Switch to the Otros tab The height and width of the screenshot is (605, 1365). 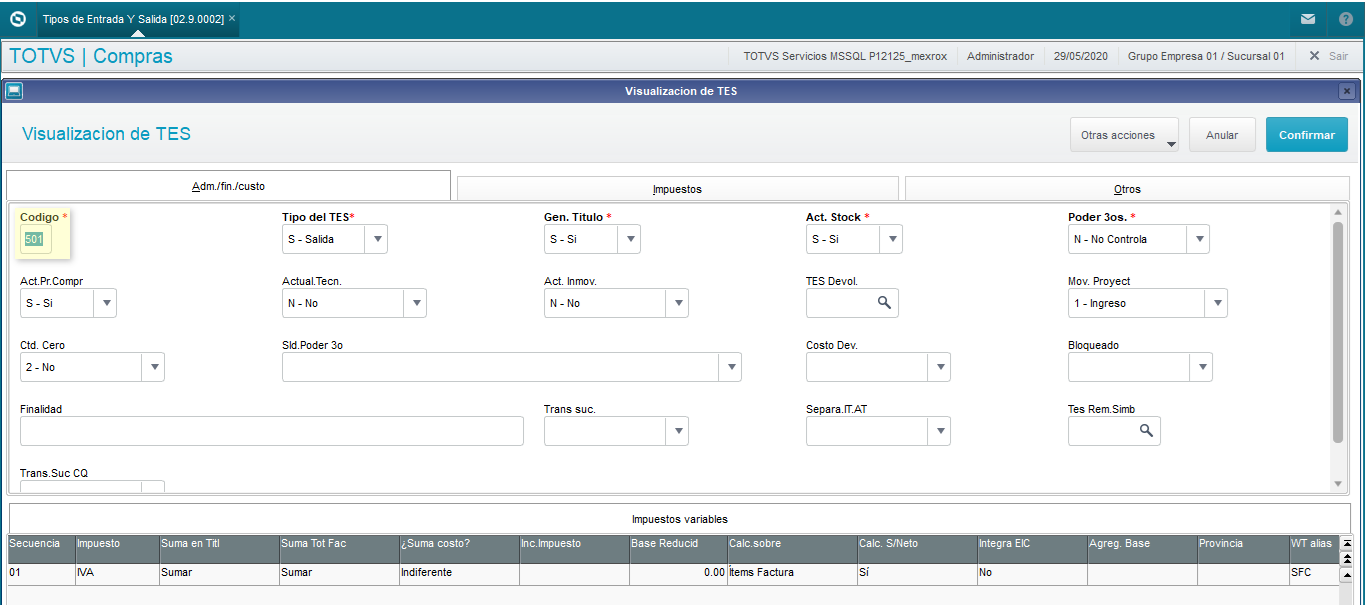1127,188
